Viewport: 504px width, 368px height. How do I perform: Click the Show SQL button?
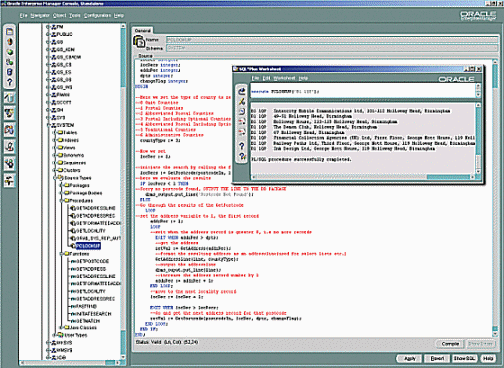pyautogui.click(x=464, y=358)
